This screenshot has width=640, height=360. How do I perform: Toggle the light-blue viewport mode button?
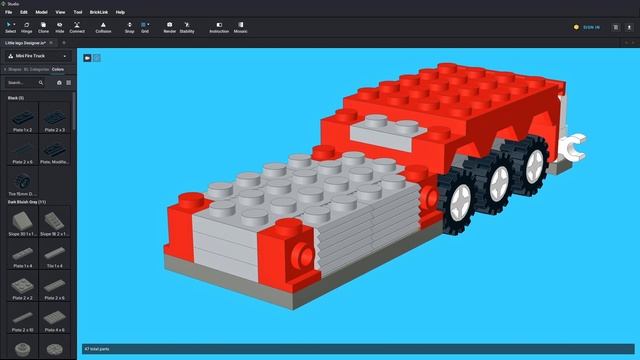click(x=97, y=58)
